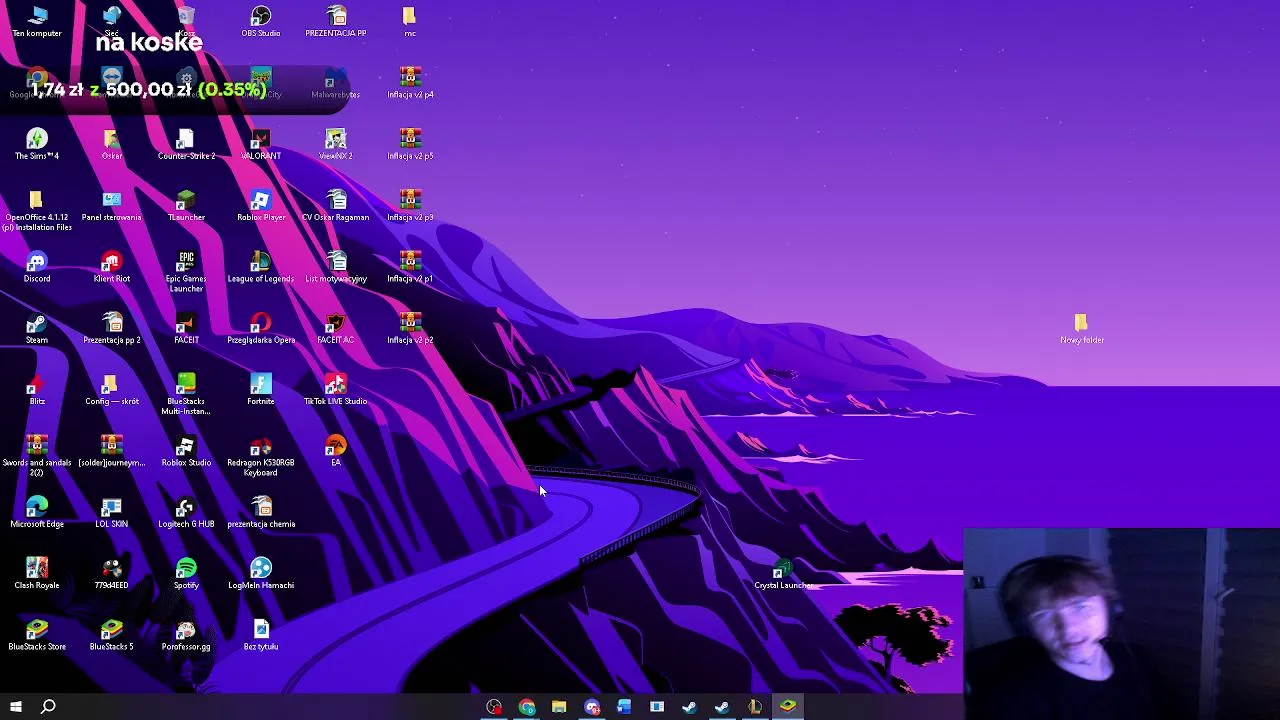Screen dimensions: 1280x720
Task: Select the Inflacja v2 p2 archive
Action: pyautogui.click(x=410, y=328)
